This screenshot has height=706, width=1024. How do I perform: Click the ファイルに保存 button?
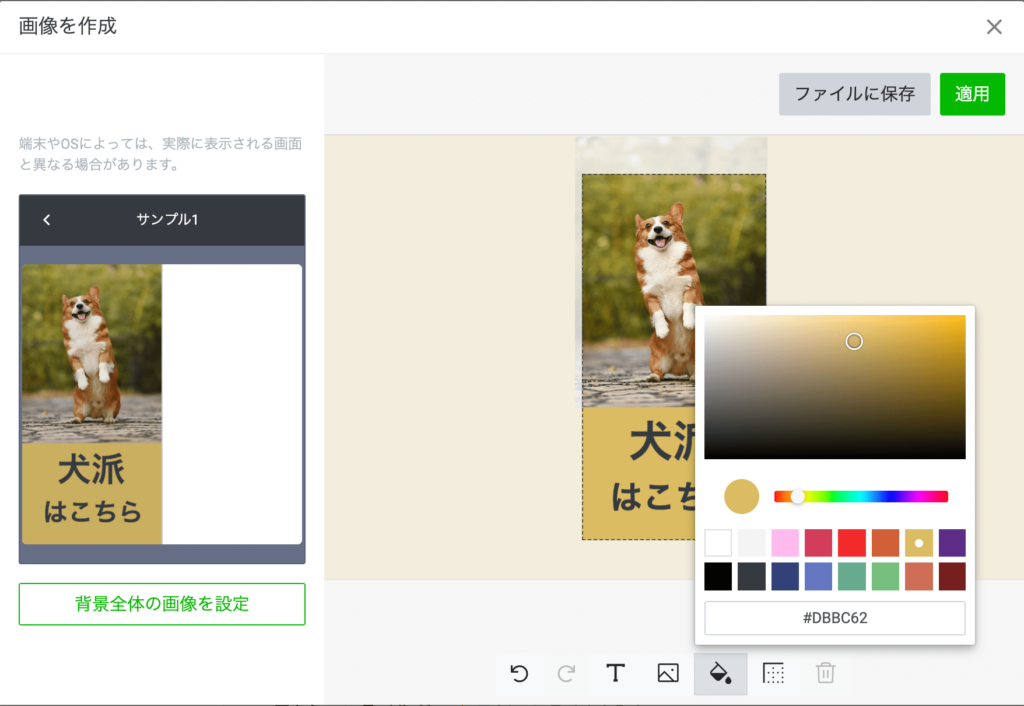coord(854,94)
